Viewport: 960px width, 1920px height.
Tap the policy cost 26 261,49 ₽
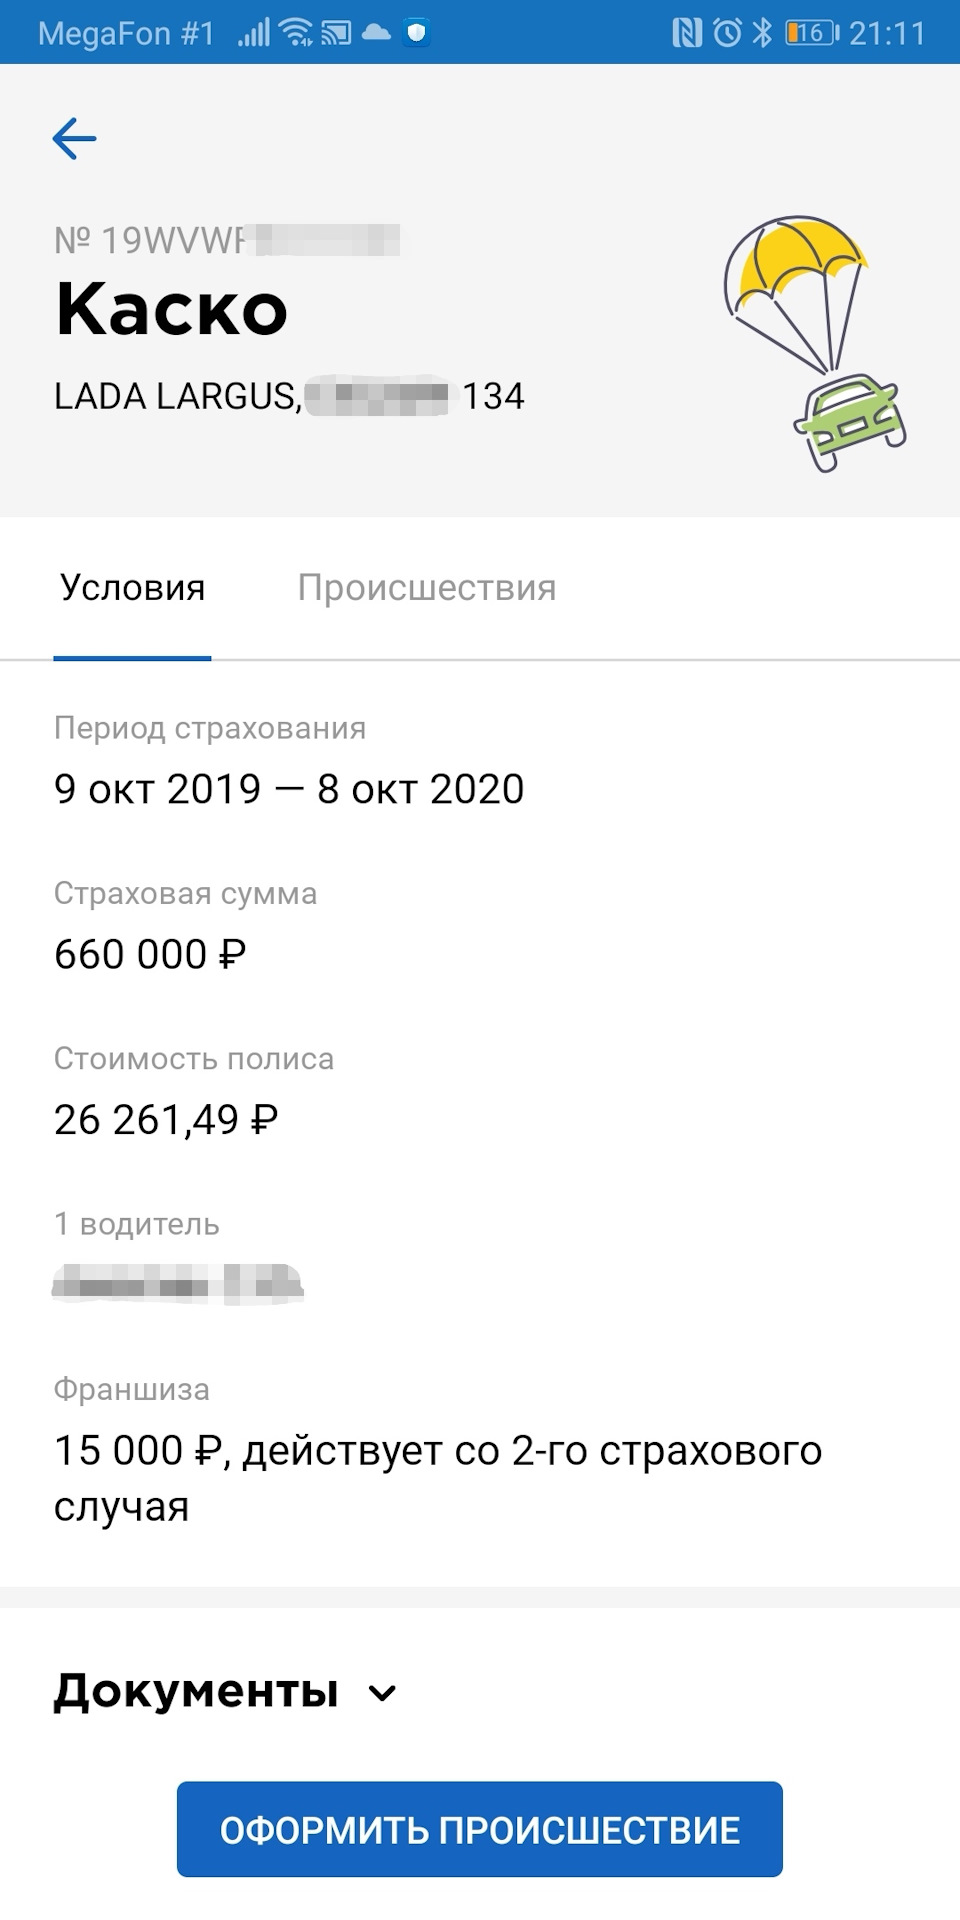(166, 1120)
